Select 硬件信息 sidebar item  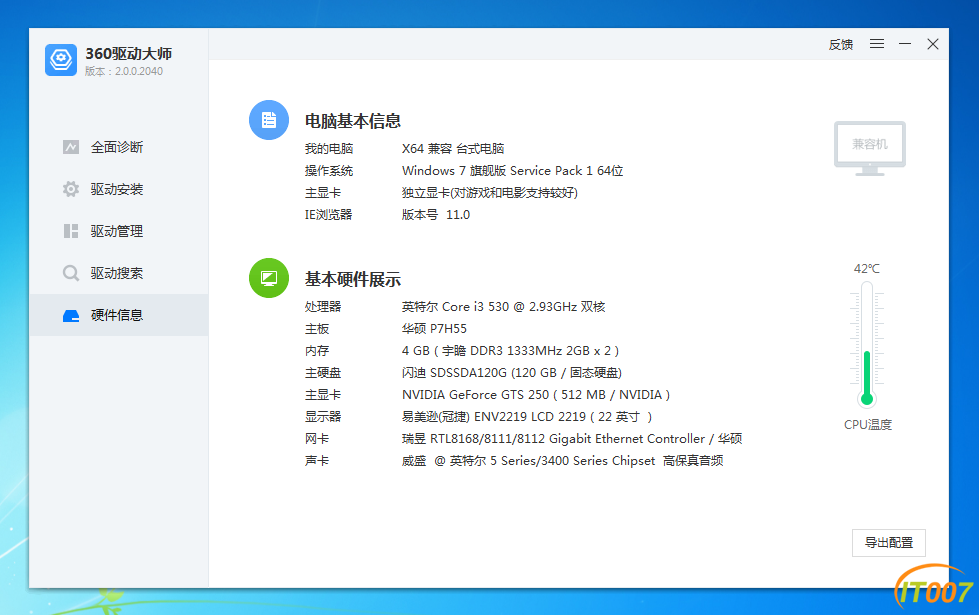pyautogui.click(x=119, y=315)
